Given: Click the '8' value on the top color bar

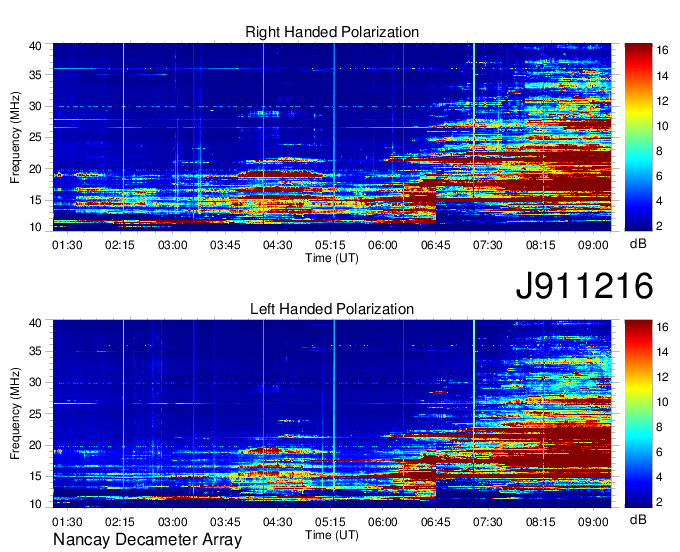Looking at the screenshot, I should click(659, 151).
